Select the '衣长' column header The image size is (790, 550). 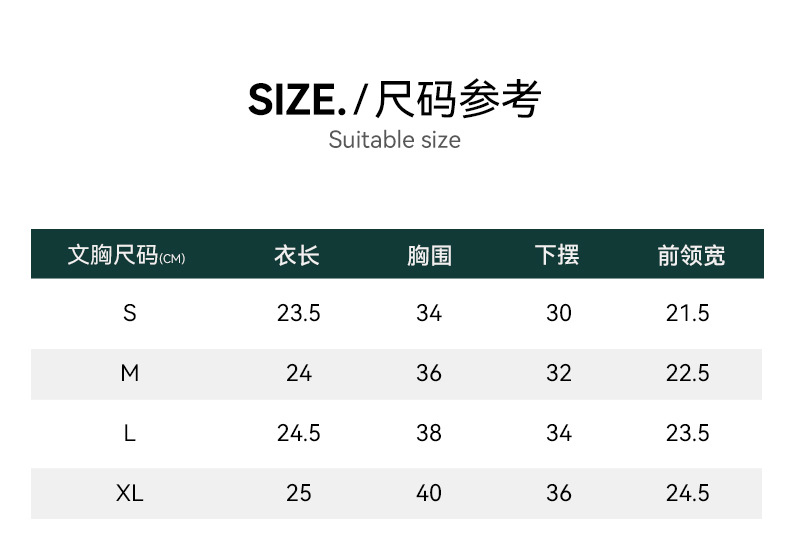pyautogui.click(x=297, y=255)
